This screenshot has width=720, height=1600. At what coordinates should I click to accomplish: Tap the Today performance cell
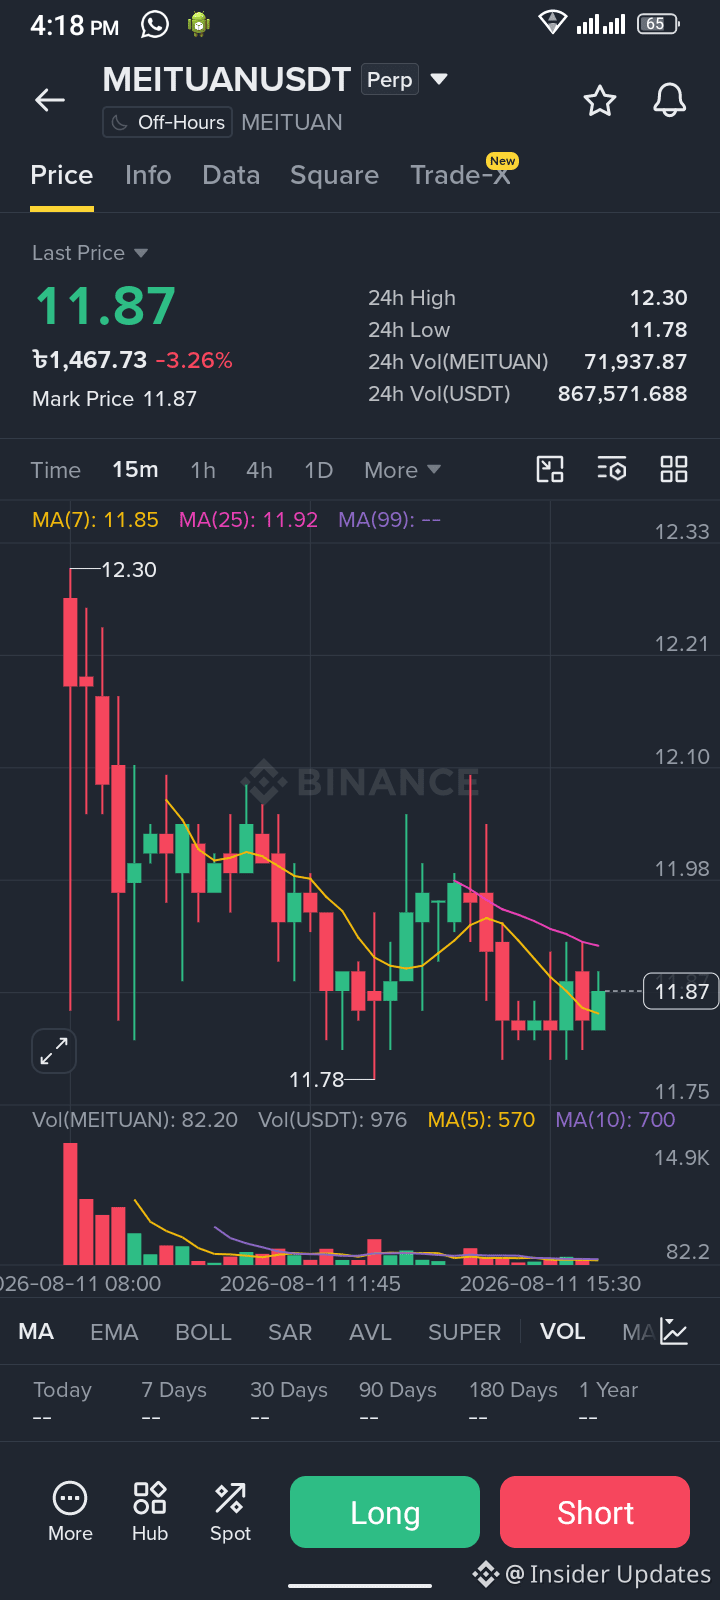pyautogui.click(x=62, y=1403)
